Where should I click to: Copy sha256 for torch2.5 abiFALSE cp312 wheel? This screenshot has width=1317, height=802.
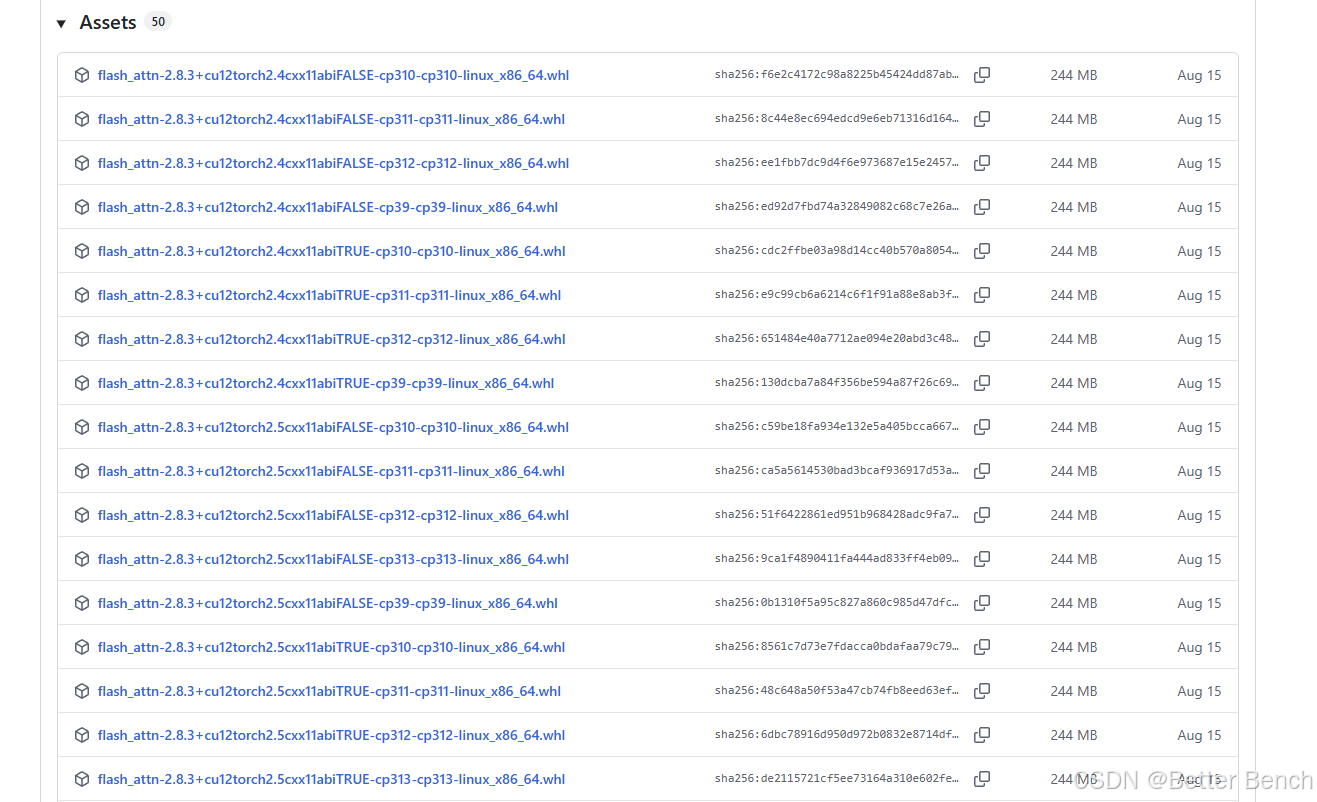click(x=982, y=515)
